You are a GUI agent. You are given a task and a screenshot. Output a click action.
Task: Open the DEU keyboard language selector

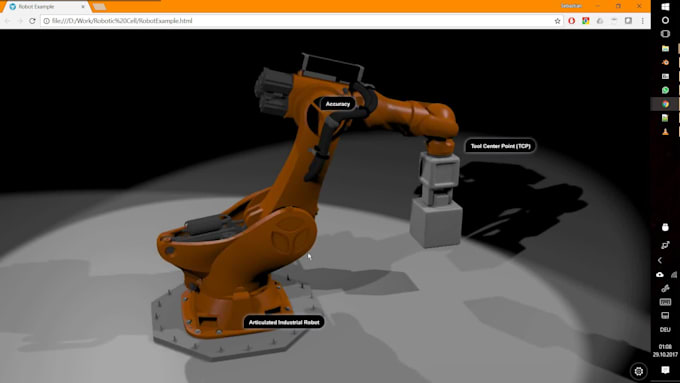pyautogui.click(x=665, y=330)
